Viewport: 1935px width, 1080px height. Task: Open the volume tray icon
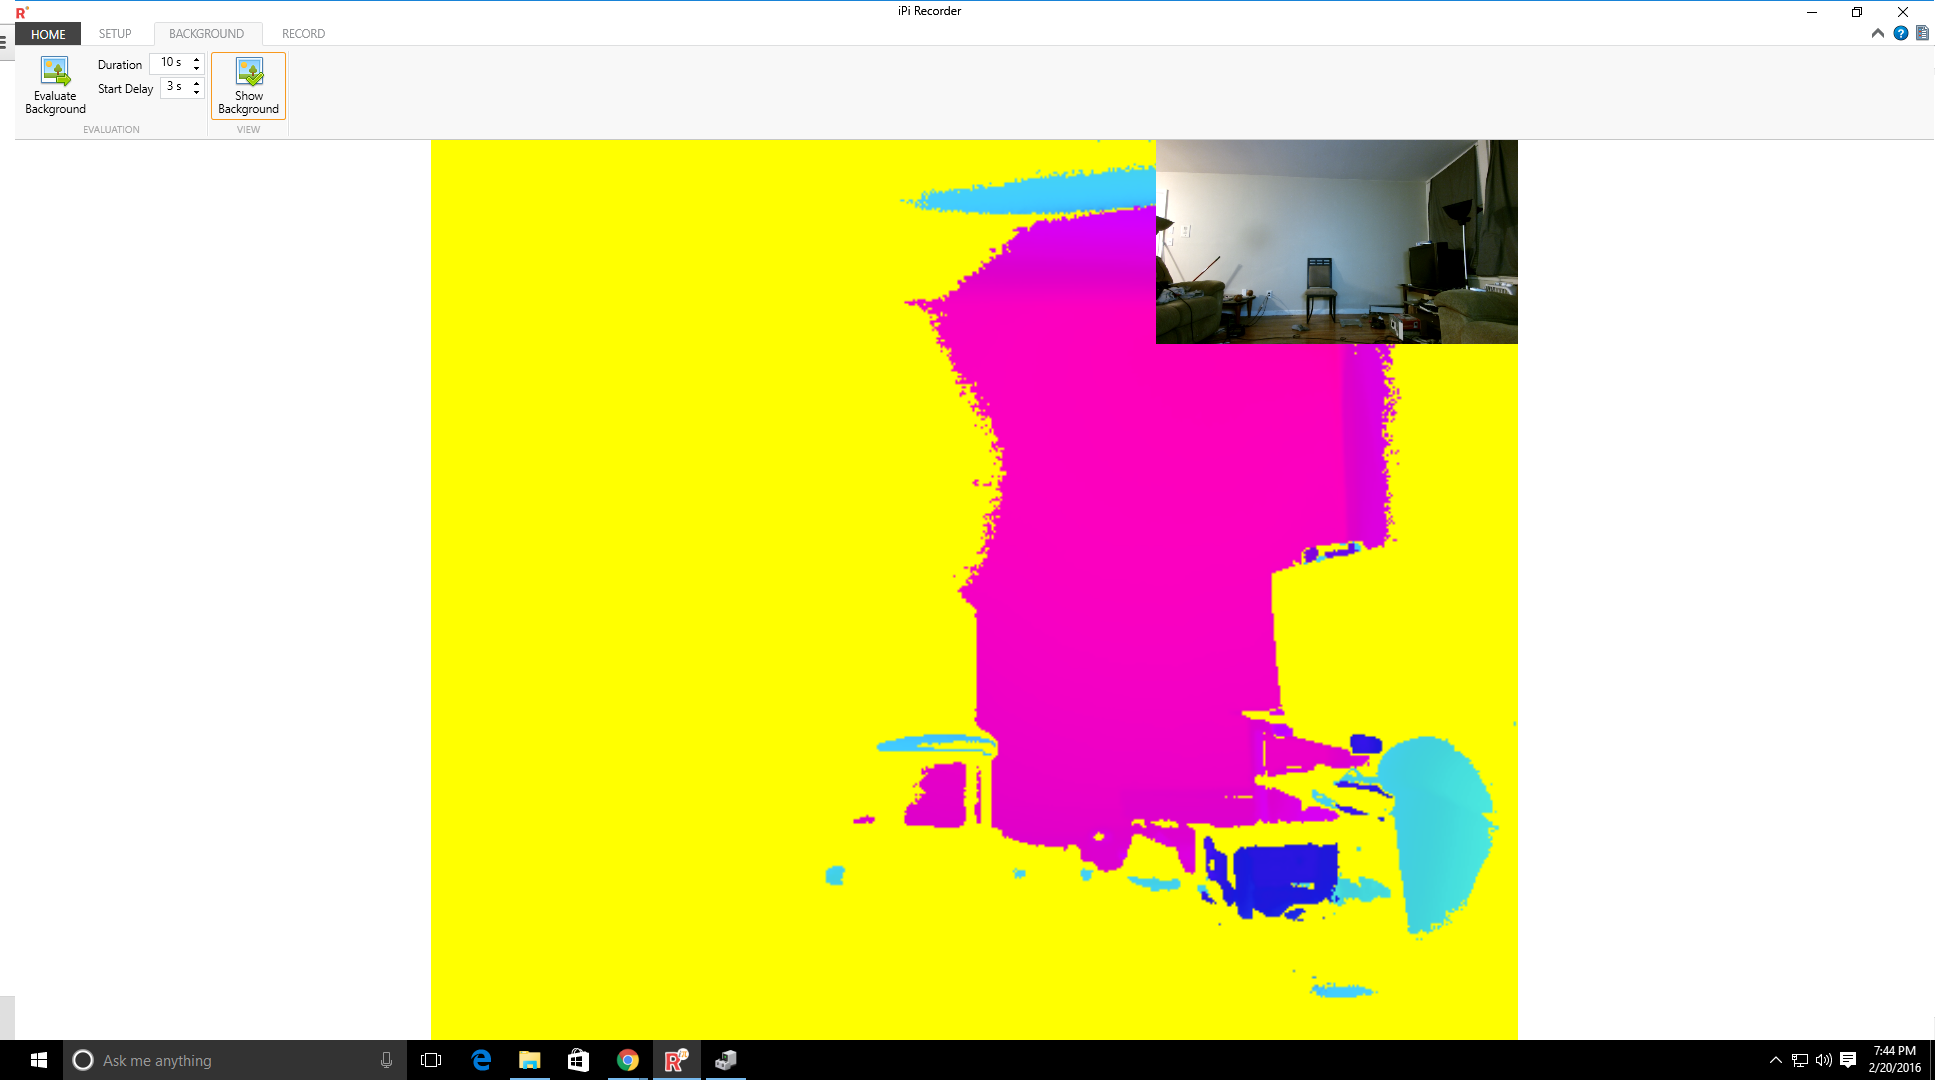pos(1823,1060)
